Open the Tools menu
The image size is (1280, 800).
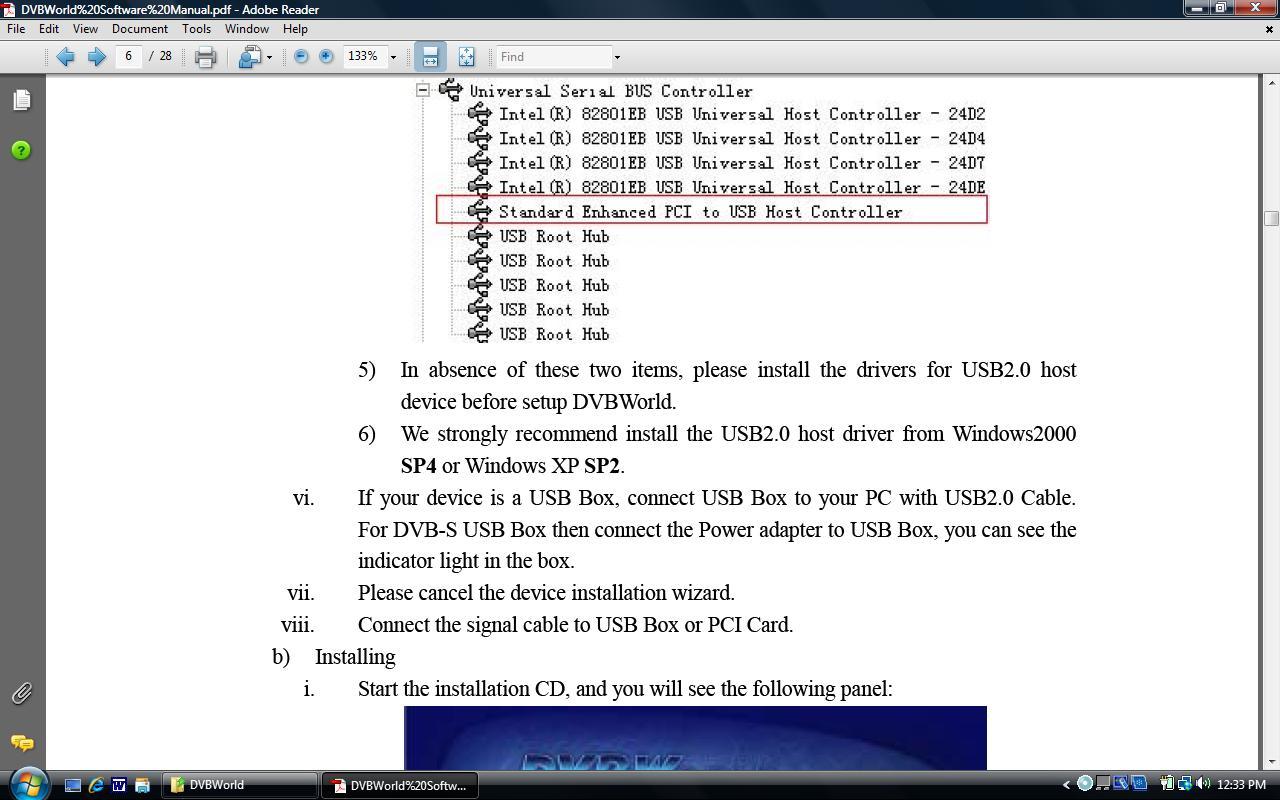point(196,29)
